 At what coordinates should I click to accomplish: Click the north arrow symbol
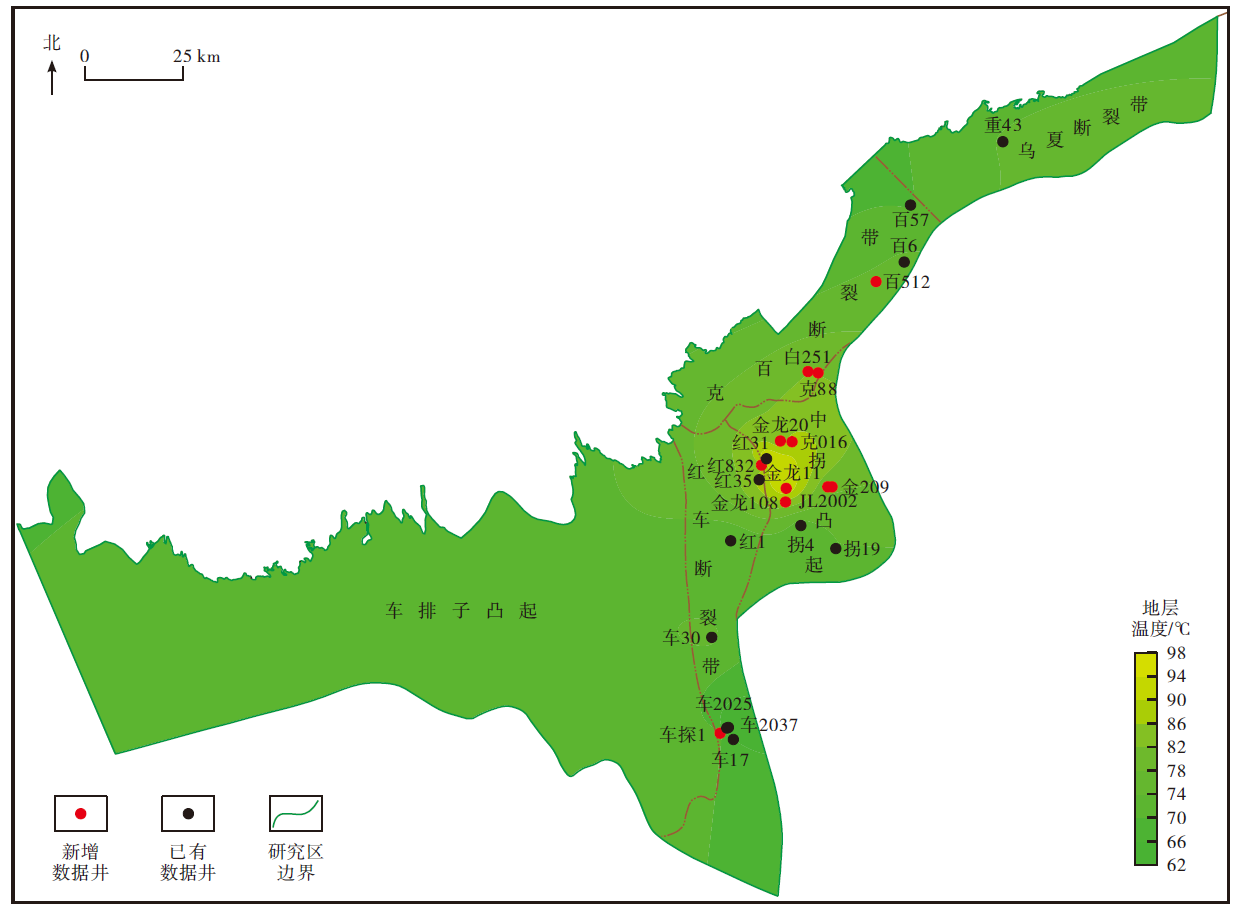(x=52, y=77)
